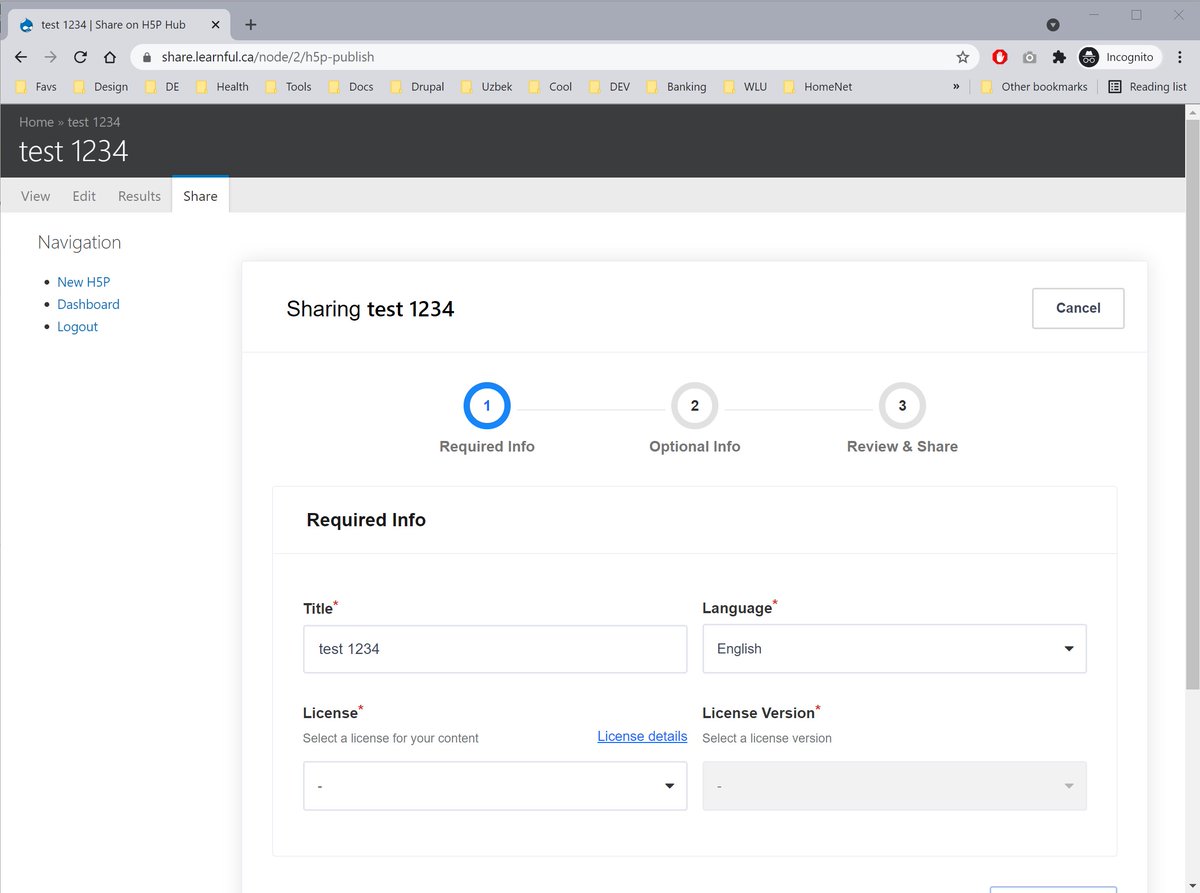Open the Extensions puzzle-piece menu
The image size is (1200, 893).
pos(1059,57)
